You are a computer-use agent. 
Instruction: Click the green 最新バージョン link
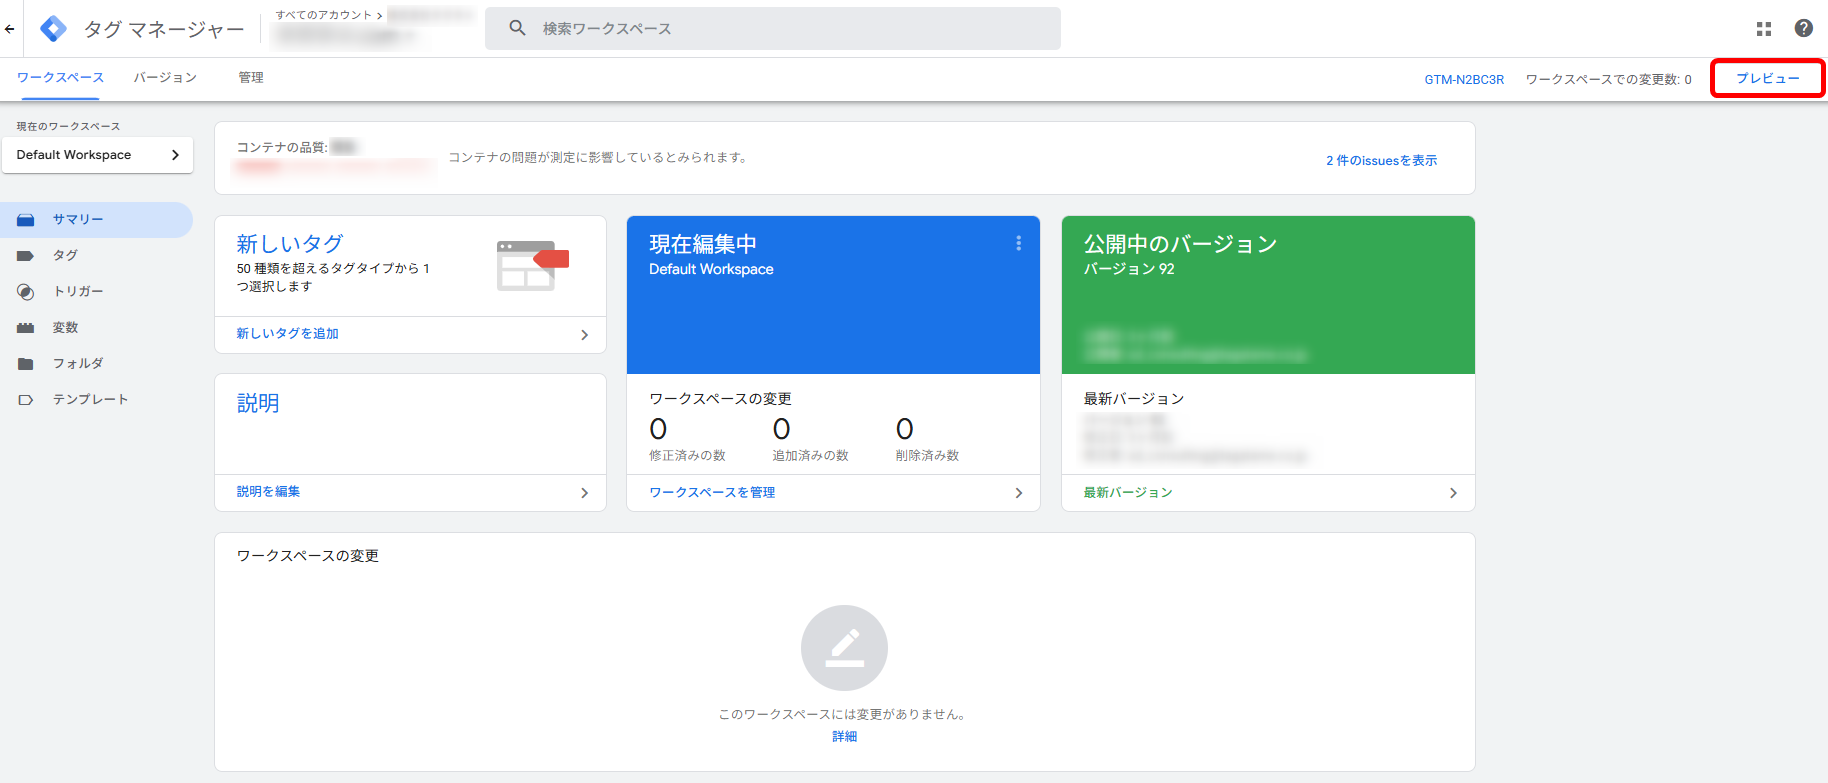1128,493
